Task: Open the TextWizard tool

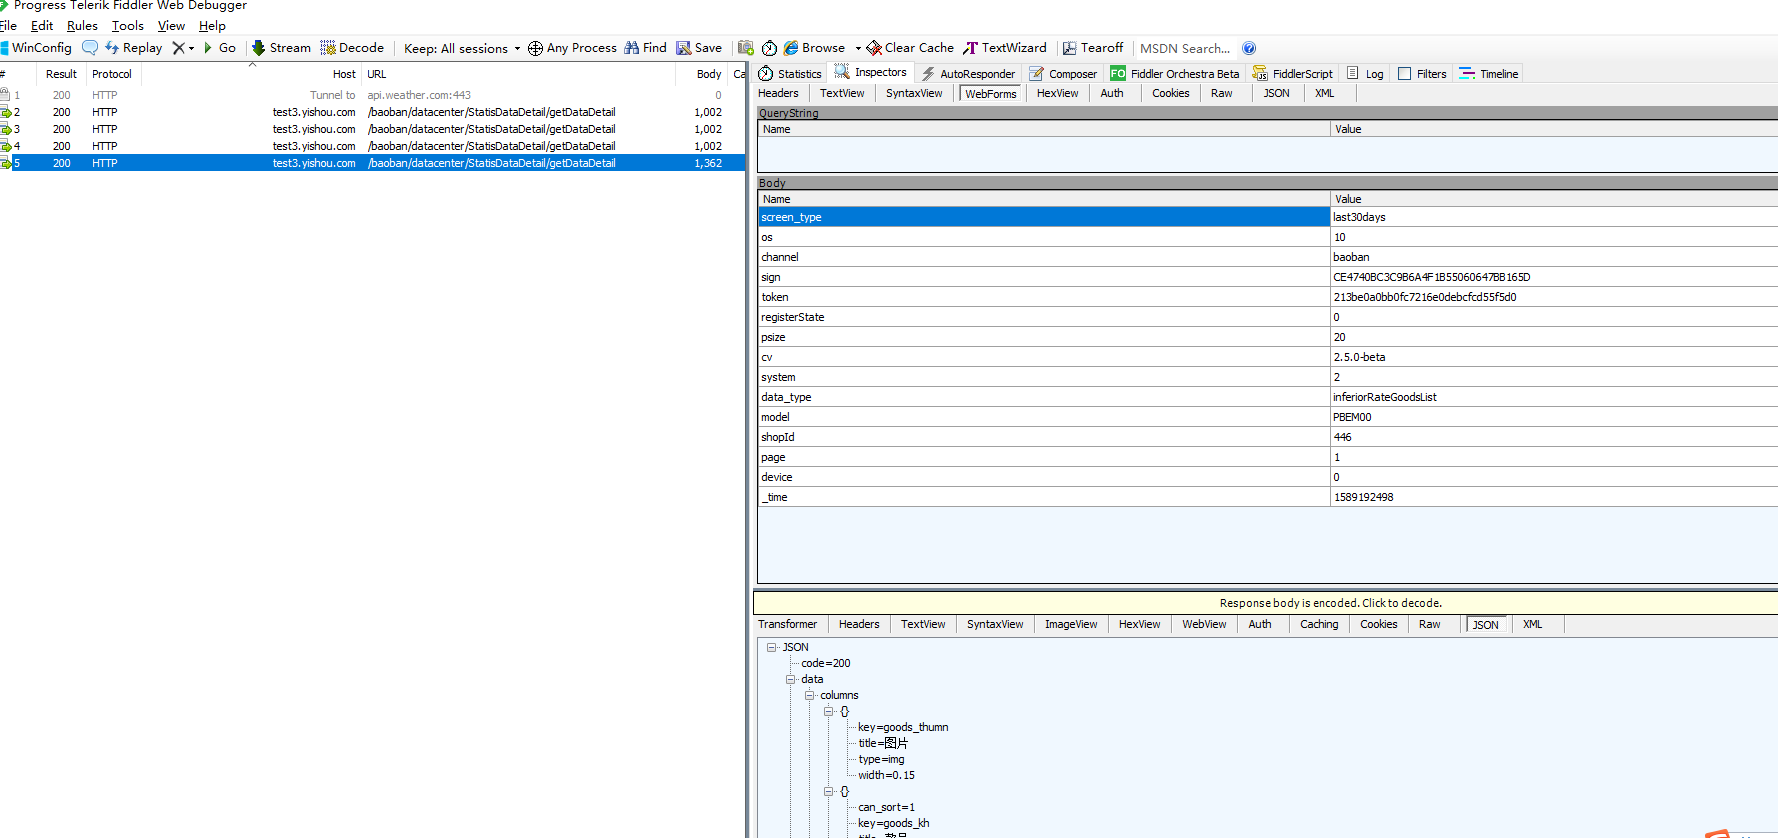Action: tap(1005, 48)
